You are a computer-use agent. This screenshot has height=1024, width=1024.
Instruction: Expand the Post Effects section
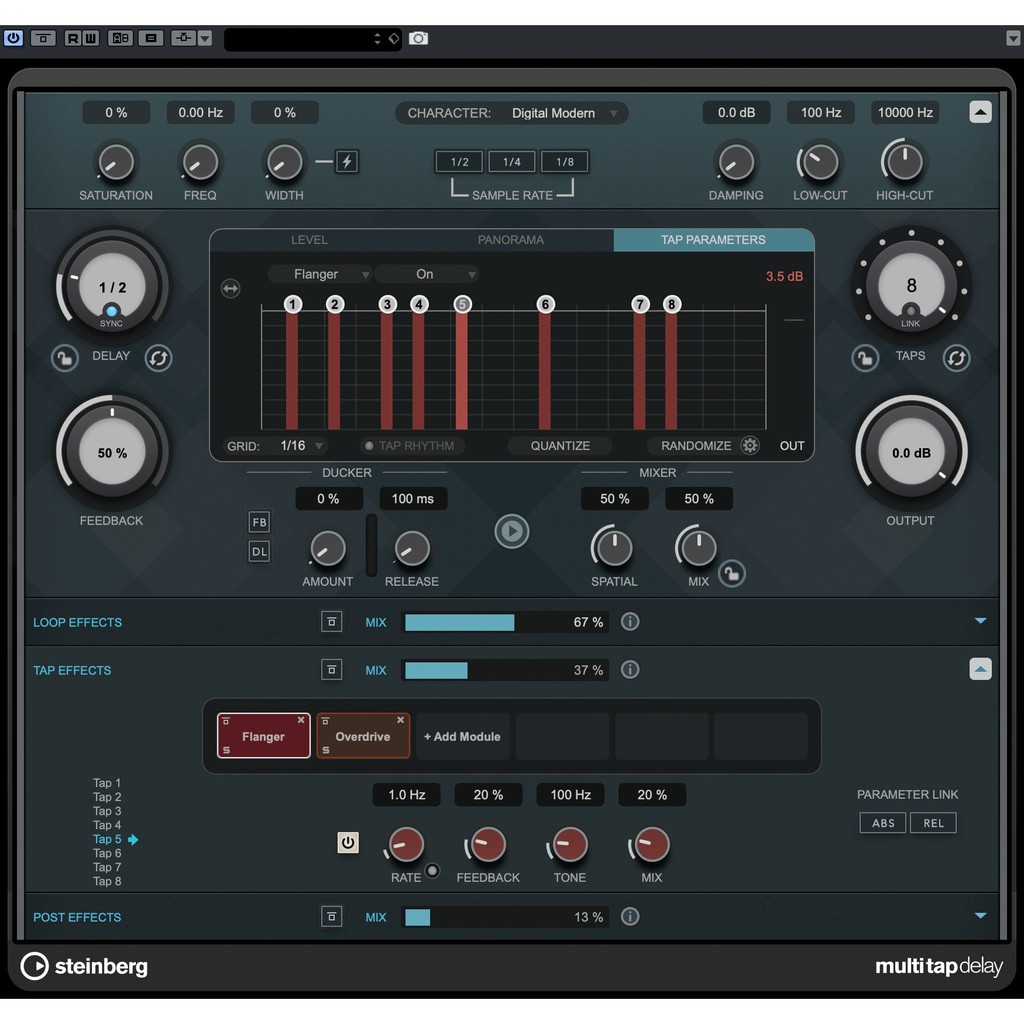pyautogui.click(x=980, y=916)
